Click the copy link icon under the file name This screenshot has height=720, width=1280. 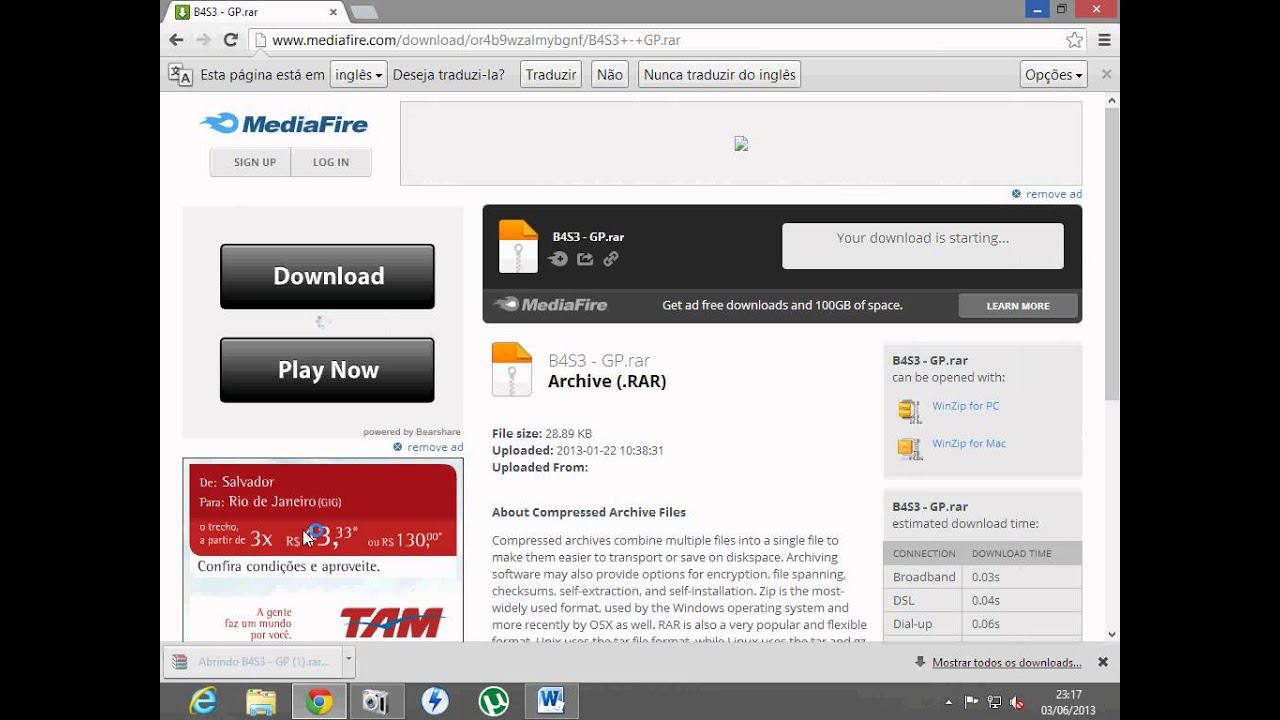[611, 259]
